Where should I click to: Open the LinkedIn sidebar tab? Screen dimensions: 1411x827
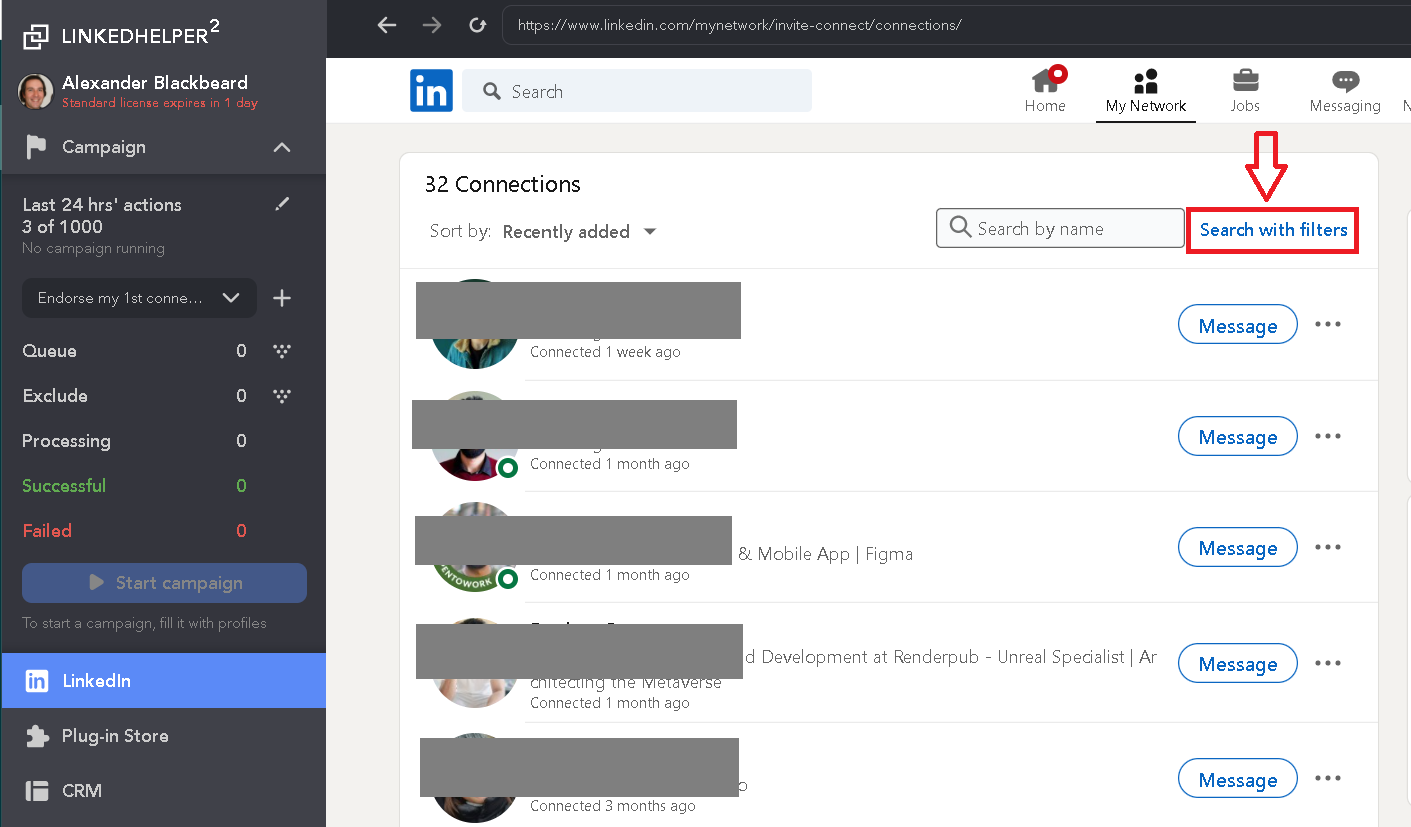163,681
